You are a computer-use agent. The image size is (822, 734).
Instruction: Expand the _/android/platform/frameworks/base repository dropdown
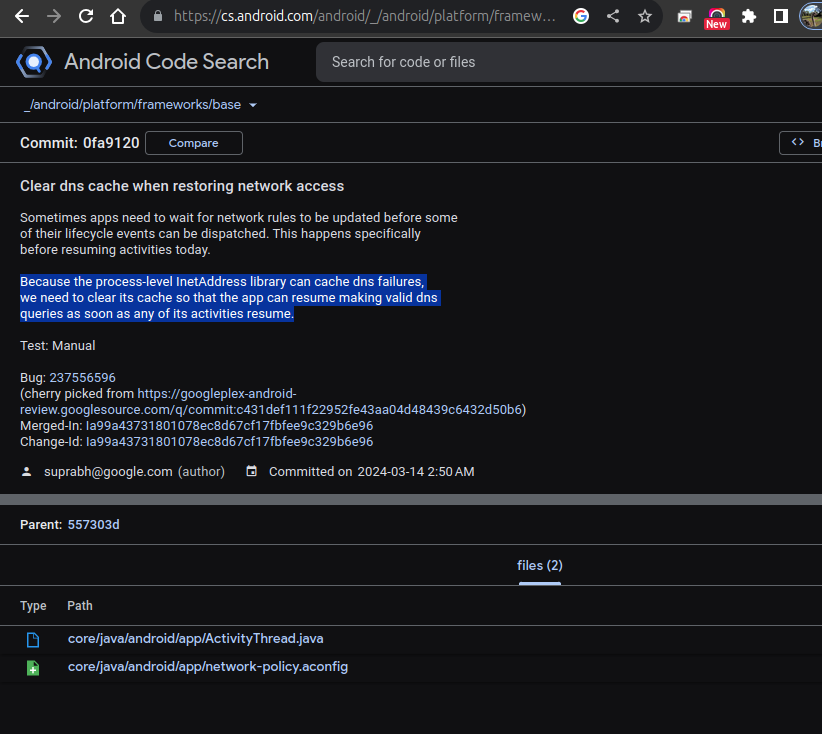[140, 105]
